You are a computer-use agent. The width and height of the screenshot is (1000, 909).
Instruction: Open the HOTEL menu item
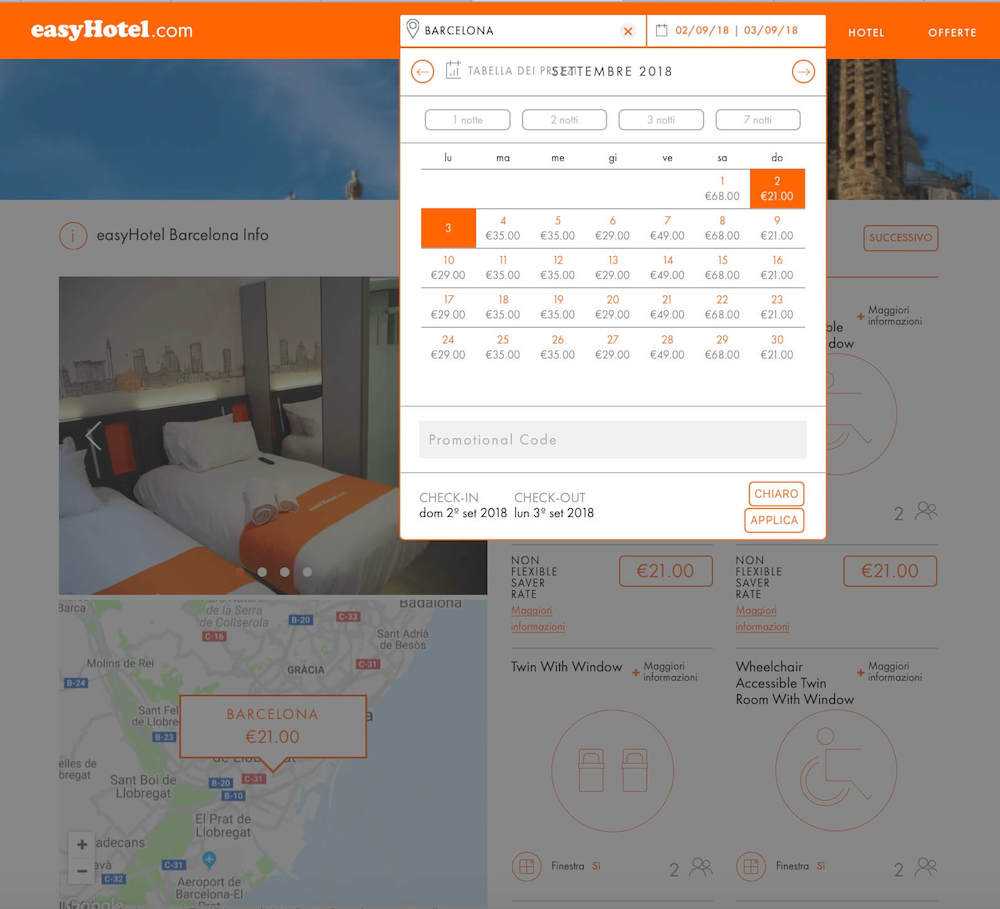pyautogui.click(x=866, y=32)
